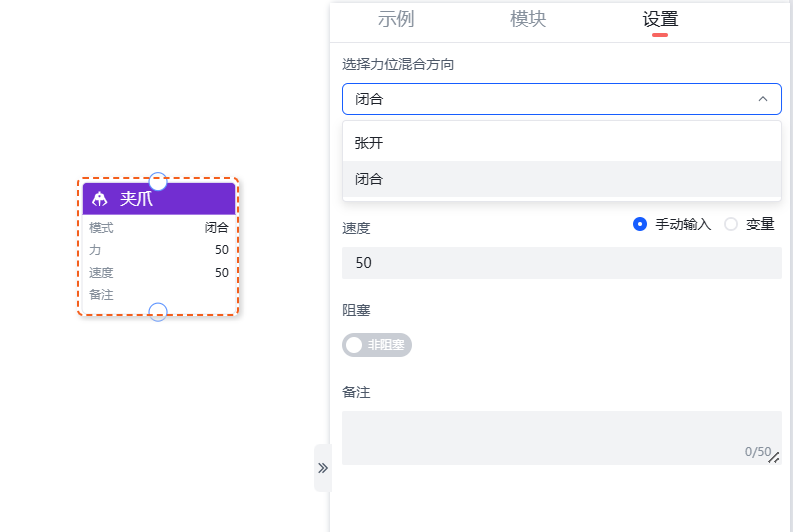
Task: Click the 选择力位混合方向 label
Action: [x=398, y=64]
